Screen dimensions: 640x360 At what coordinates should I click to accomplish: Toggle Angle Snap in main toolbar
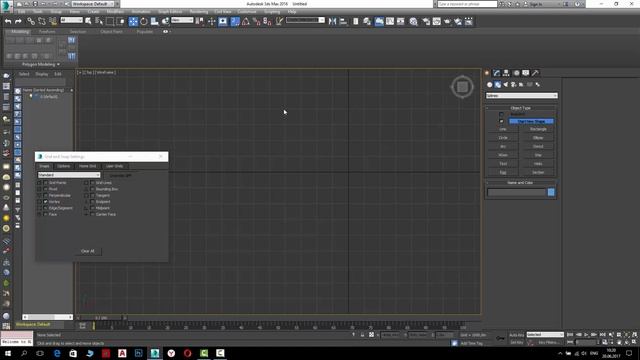246,21
